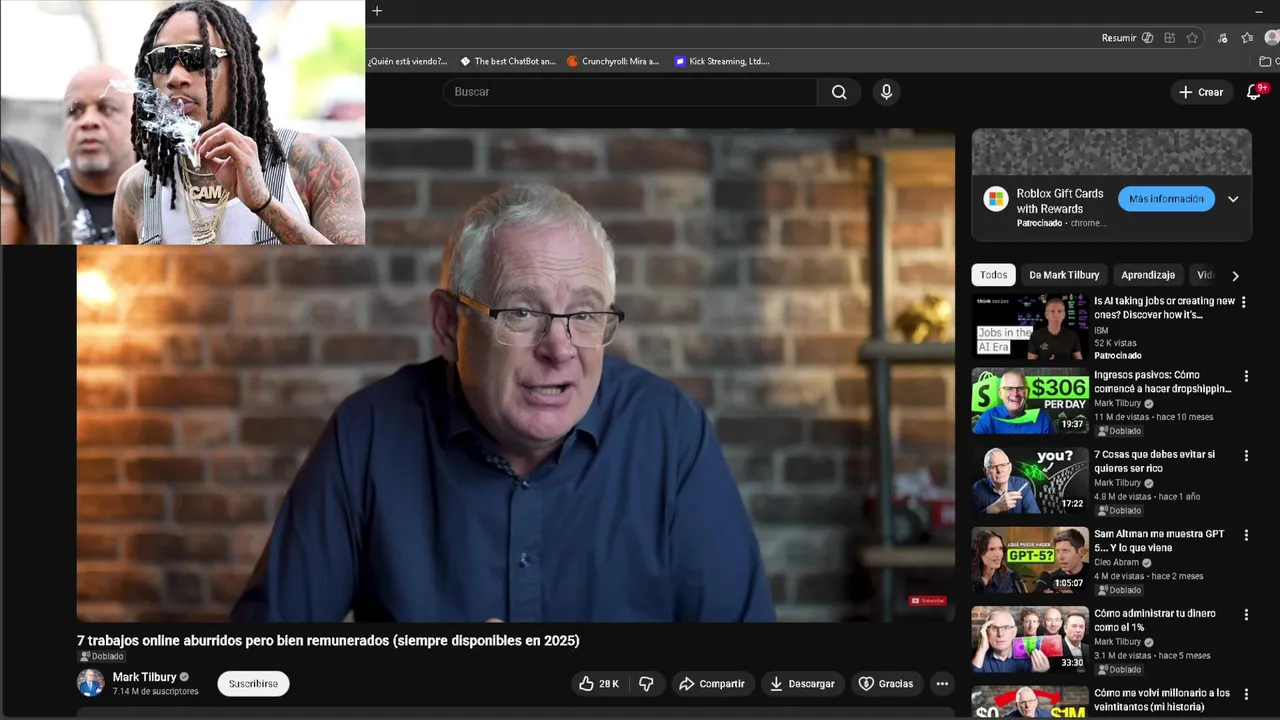
Task: Click the Doblado badge under video title
Action: [x=101, y=657]
